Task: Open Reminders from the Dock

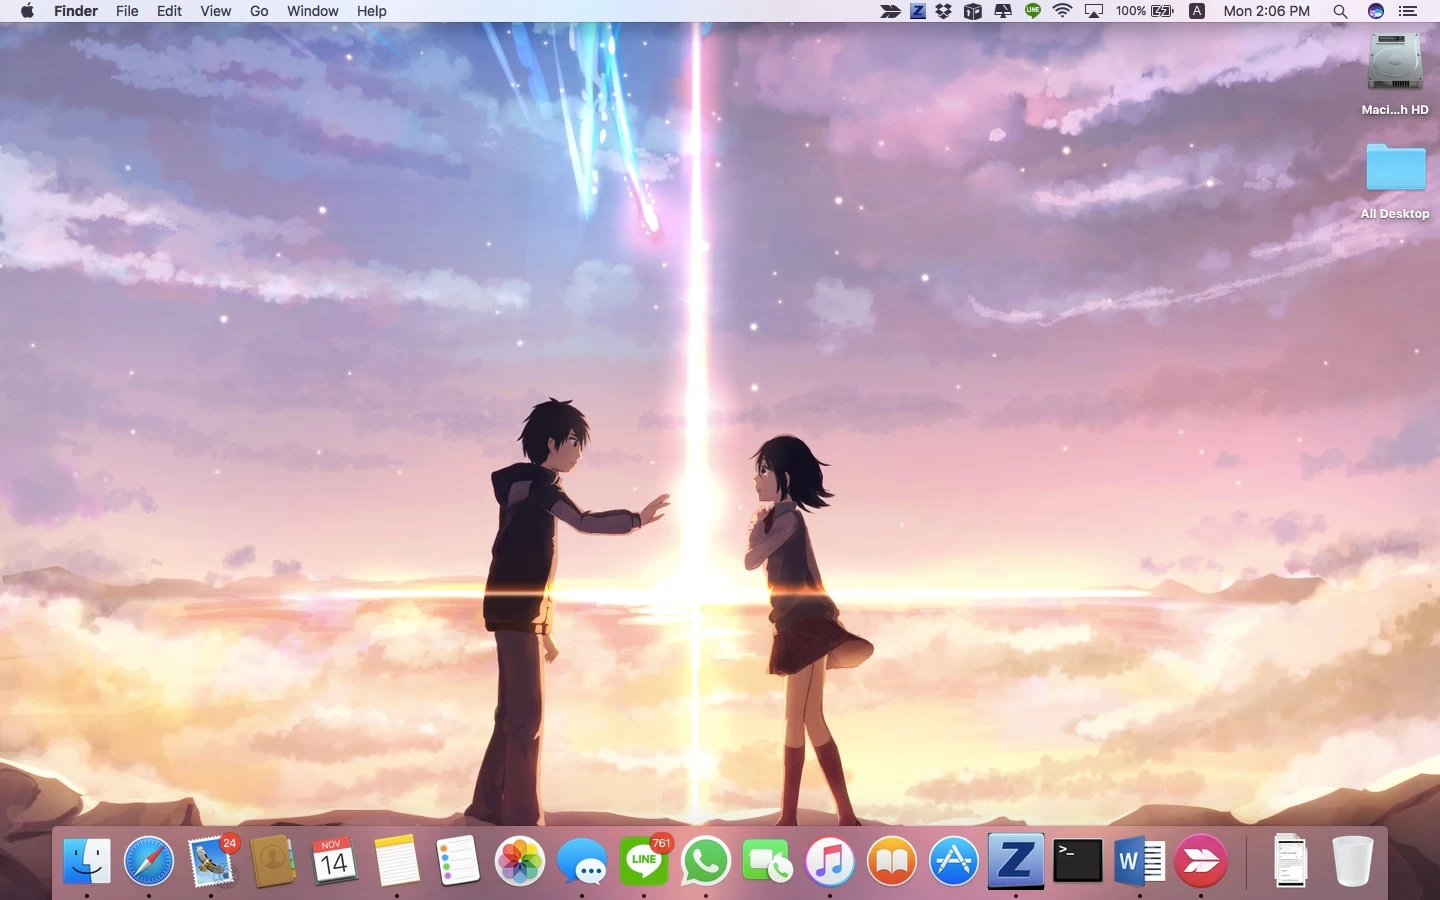Action: coord(458,861)
